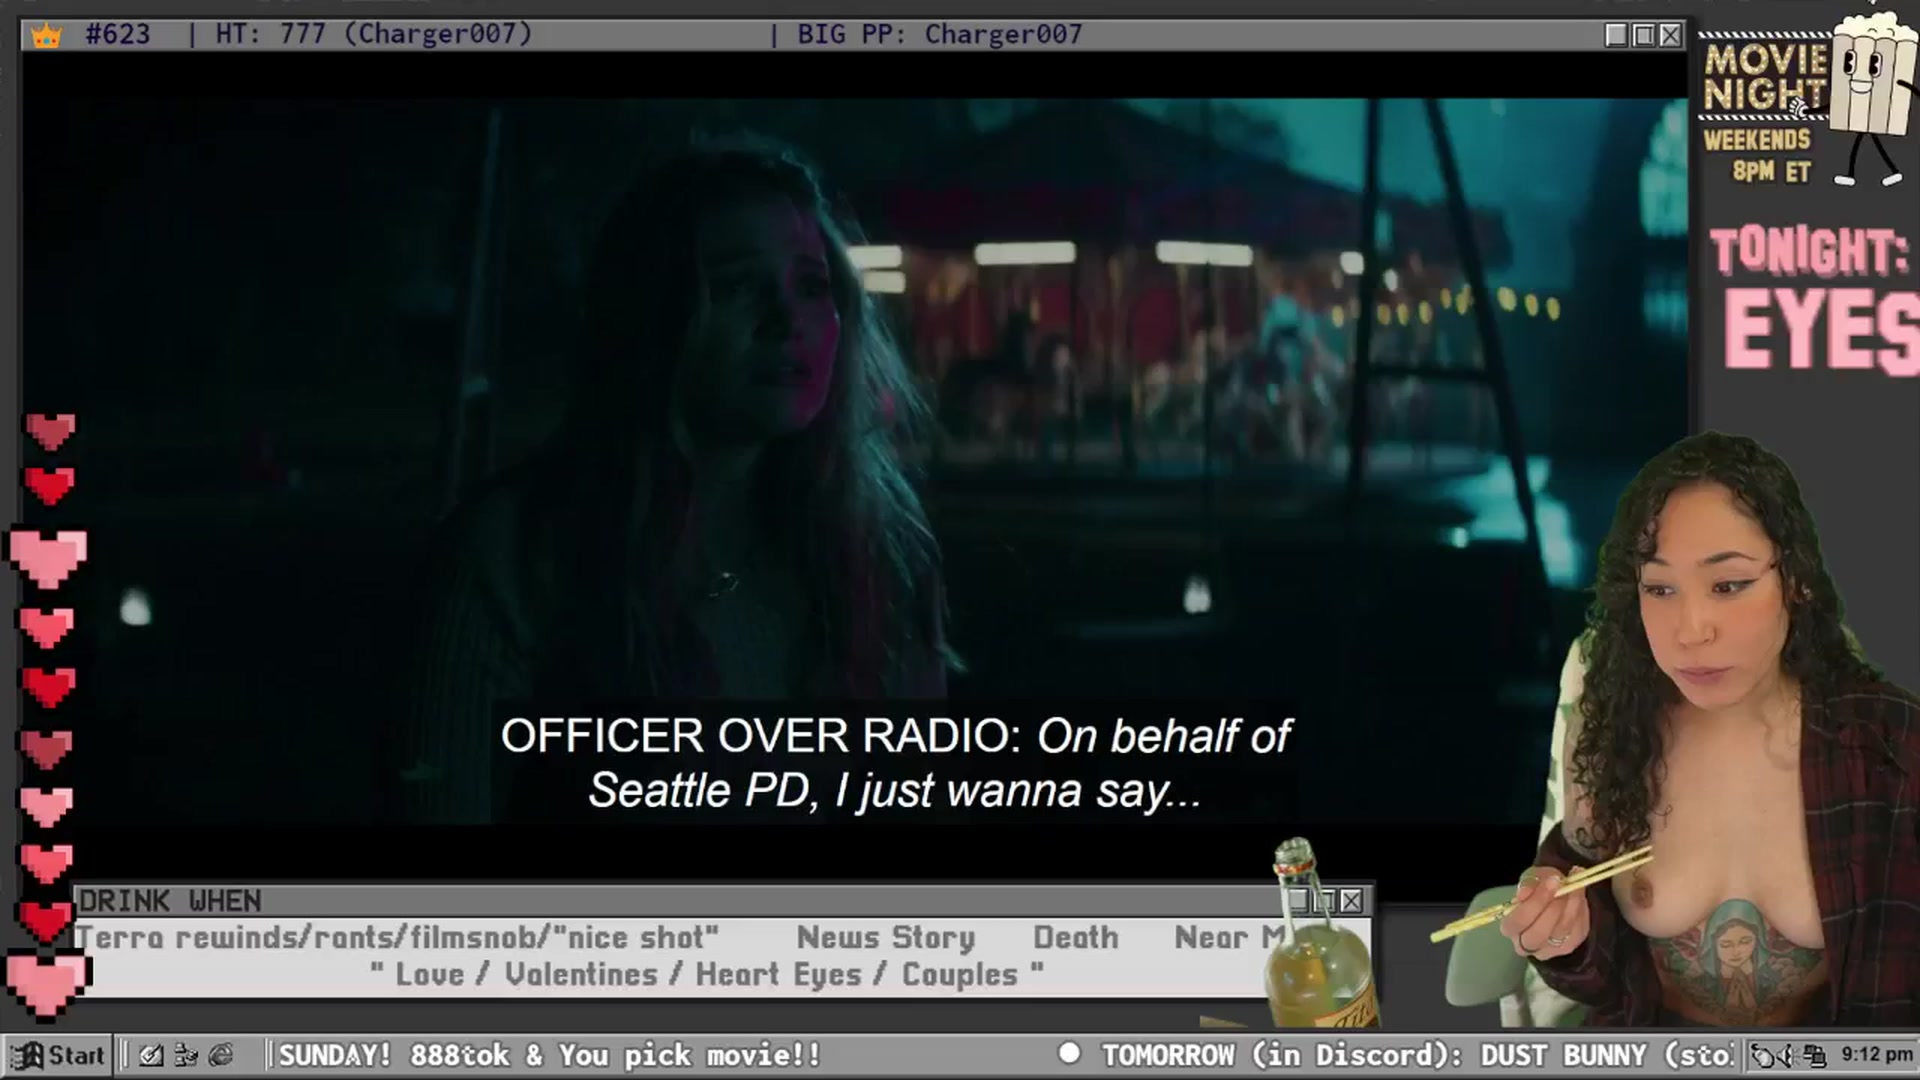Image resolution: width=1920 pixels, height=1080 pixels.
Task: Maximize the DRINK WHEN window
Action: 1325,901
